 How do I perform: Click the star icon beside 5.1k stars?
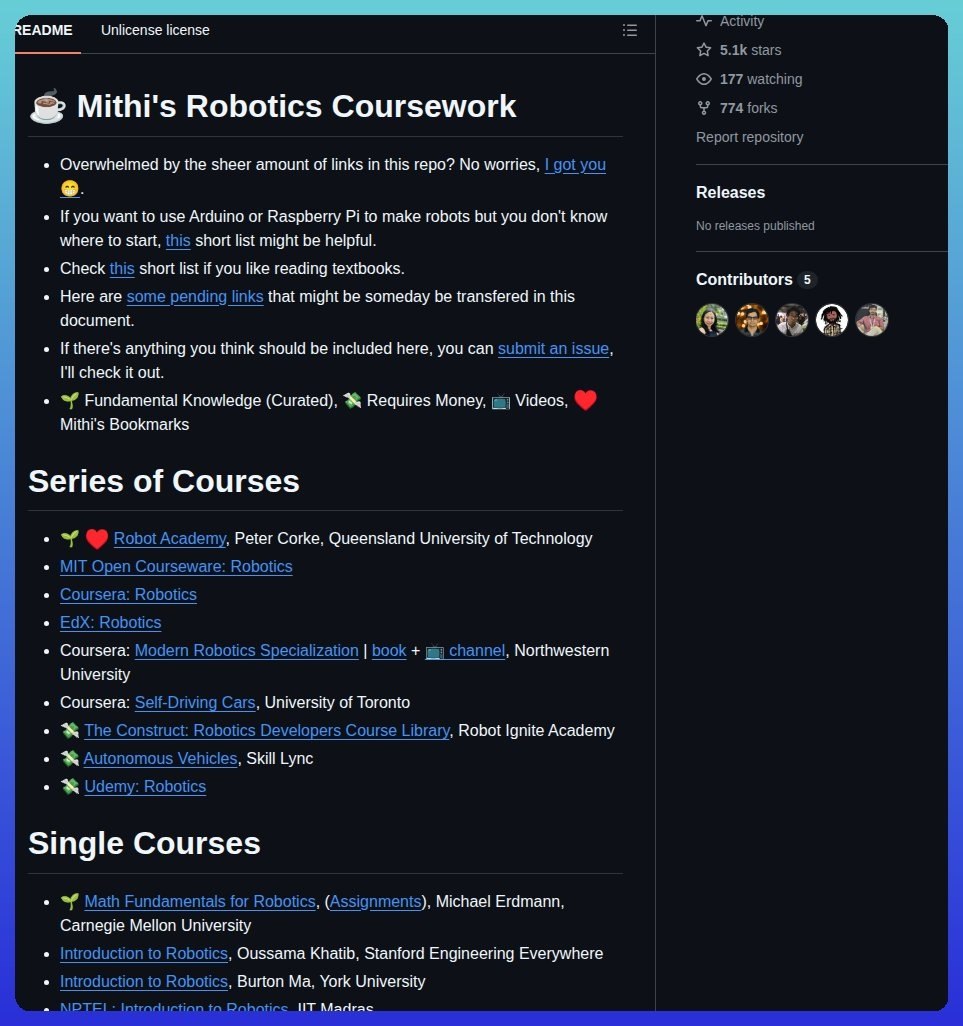point(704,50)
